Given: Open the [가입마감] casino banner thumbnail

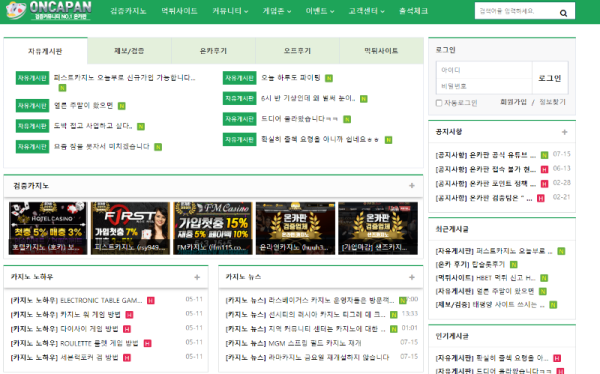Looking at the screenshot, I should (x=378, y=228).
